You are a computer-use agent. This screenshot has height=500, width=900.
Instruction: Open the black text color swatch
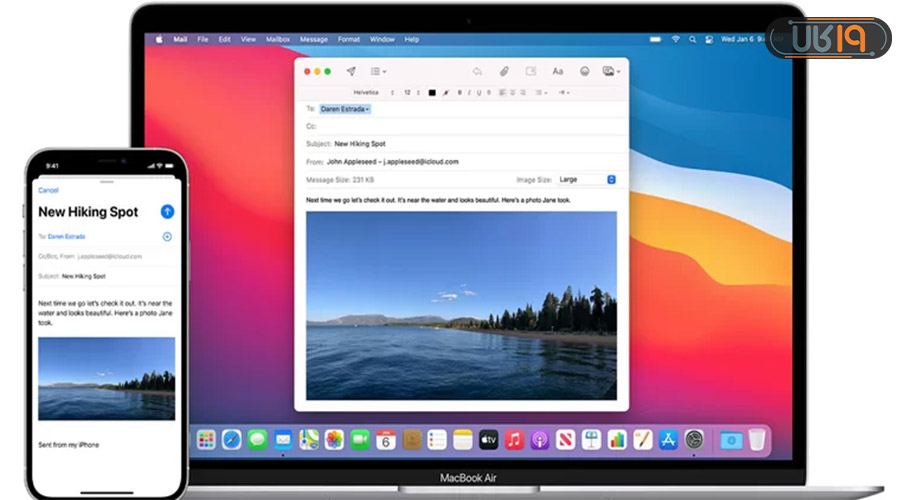click(432, 92)
